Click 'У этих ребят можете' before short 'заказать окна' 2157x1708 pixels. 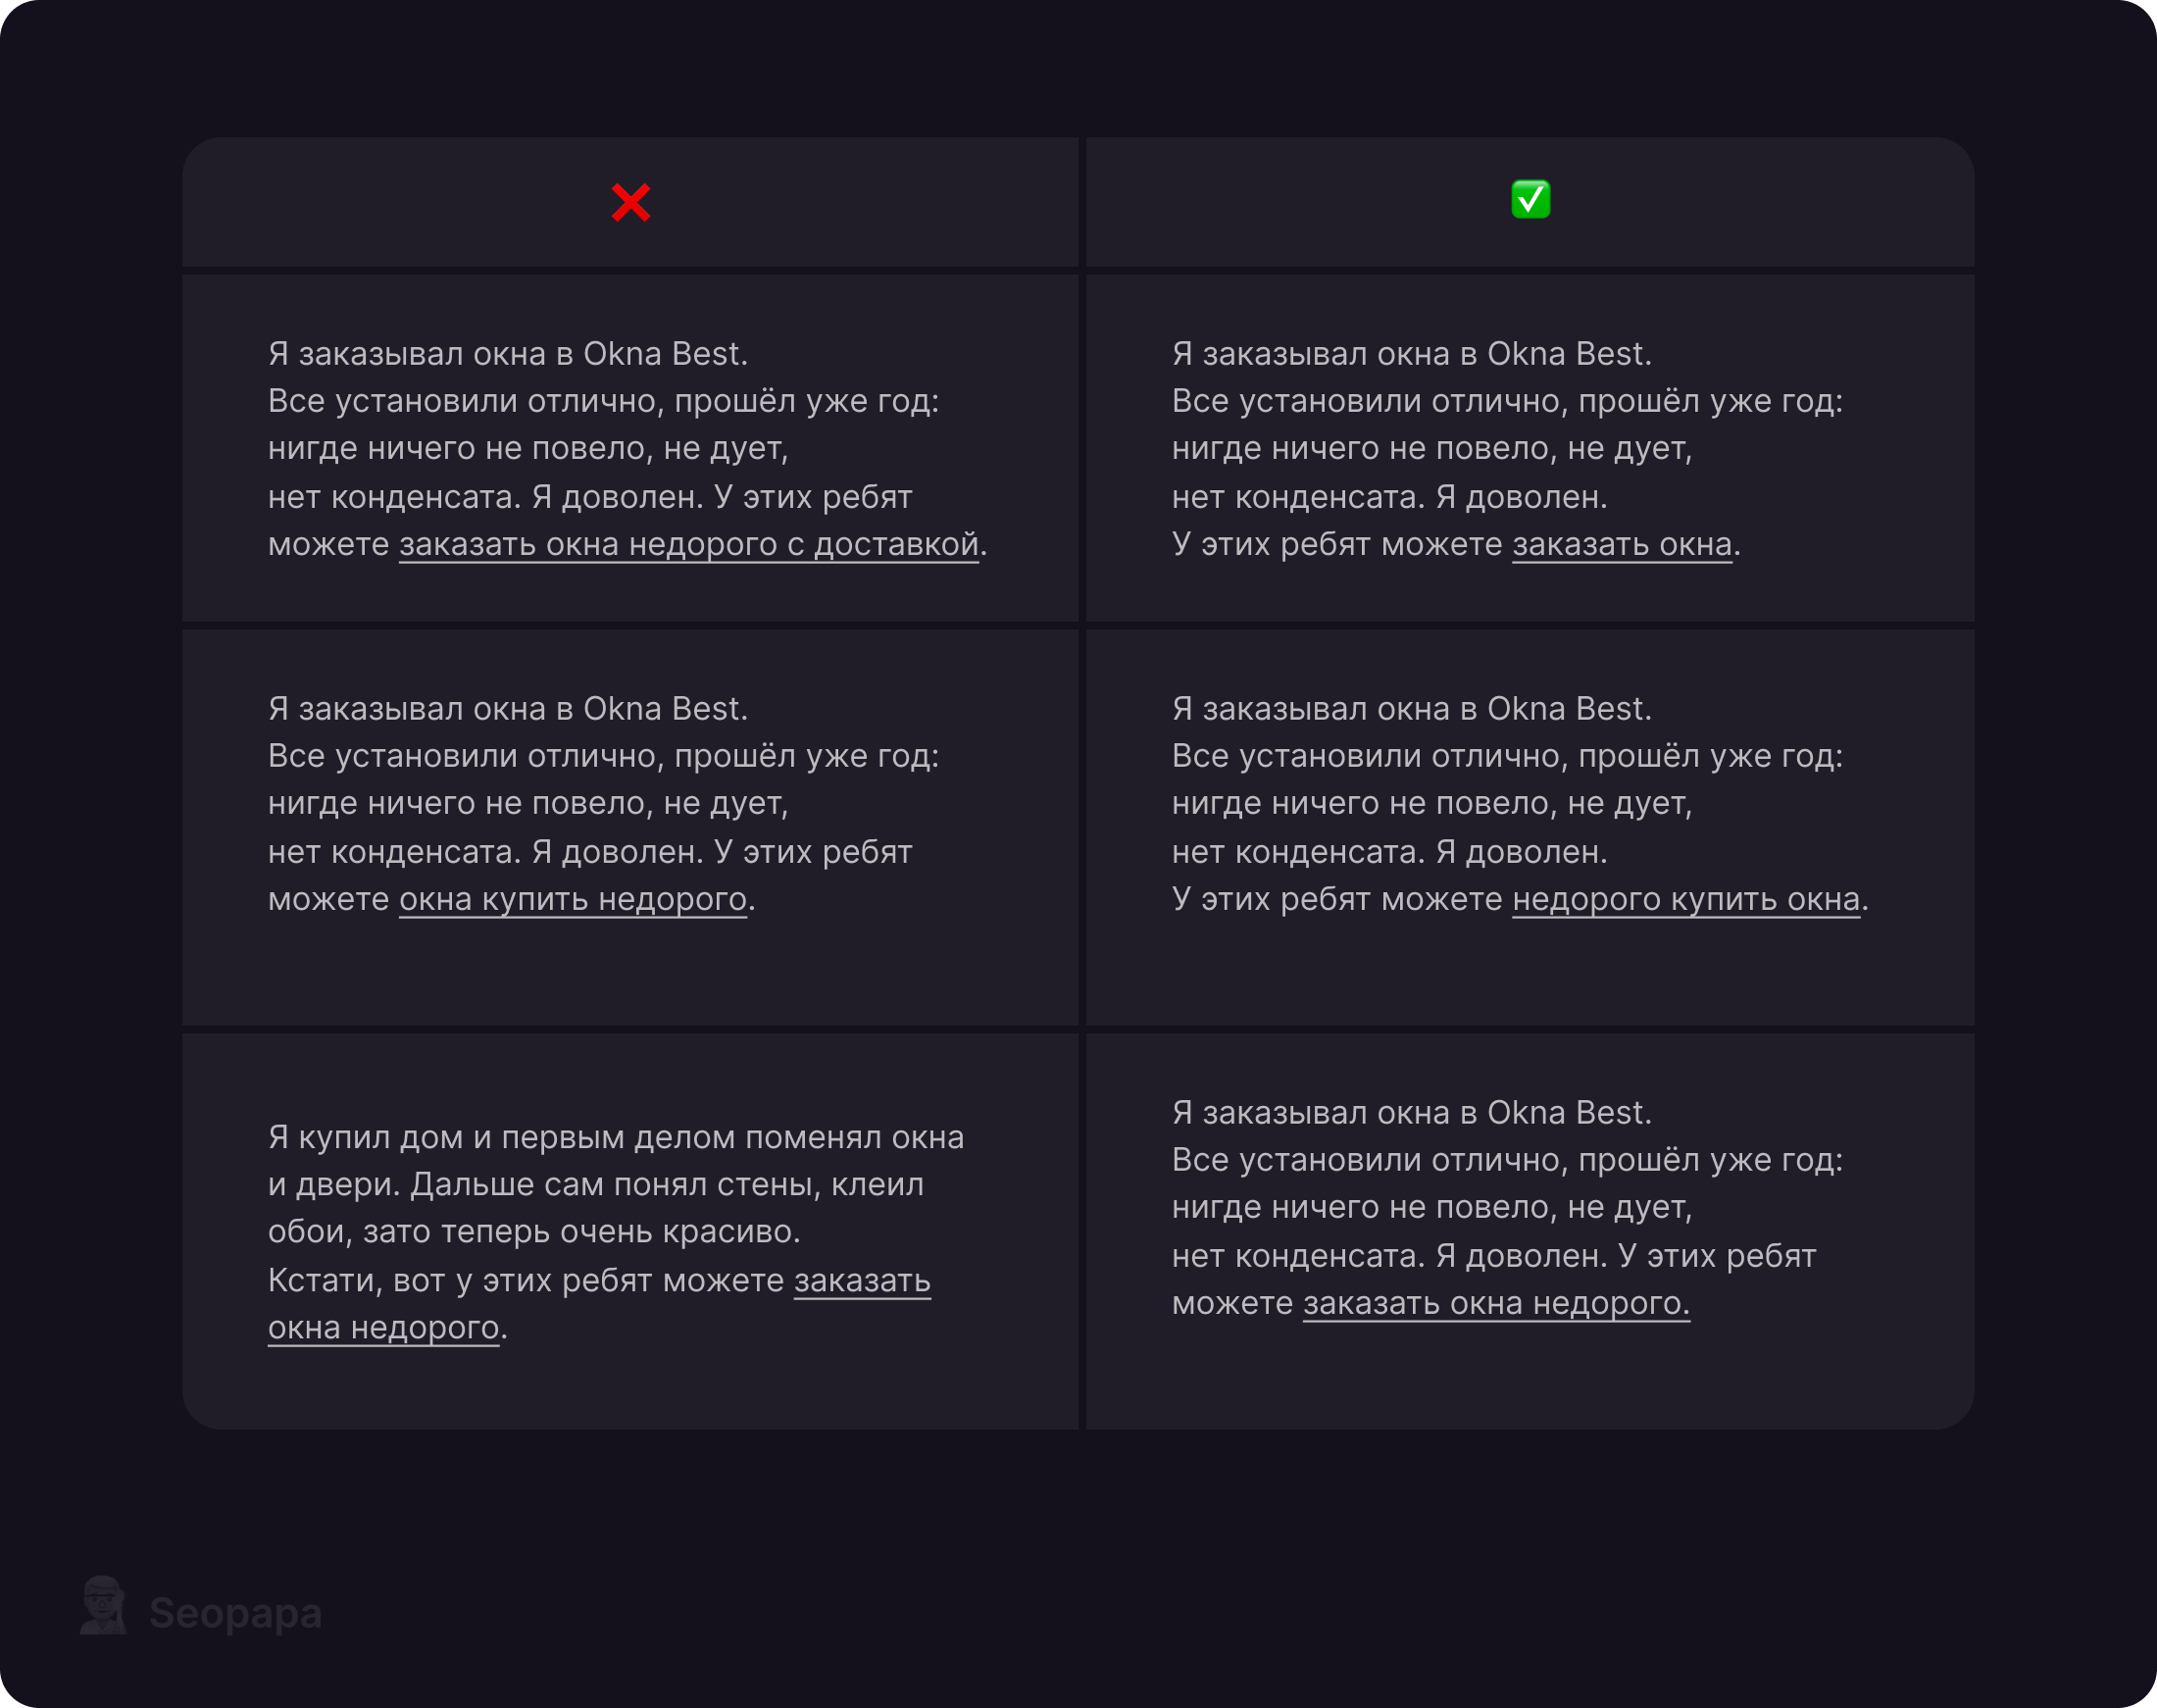pos(1336,545)
